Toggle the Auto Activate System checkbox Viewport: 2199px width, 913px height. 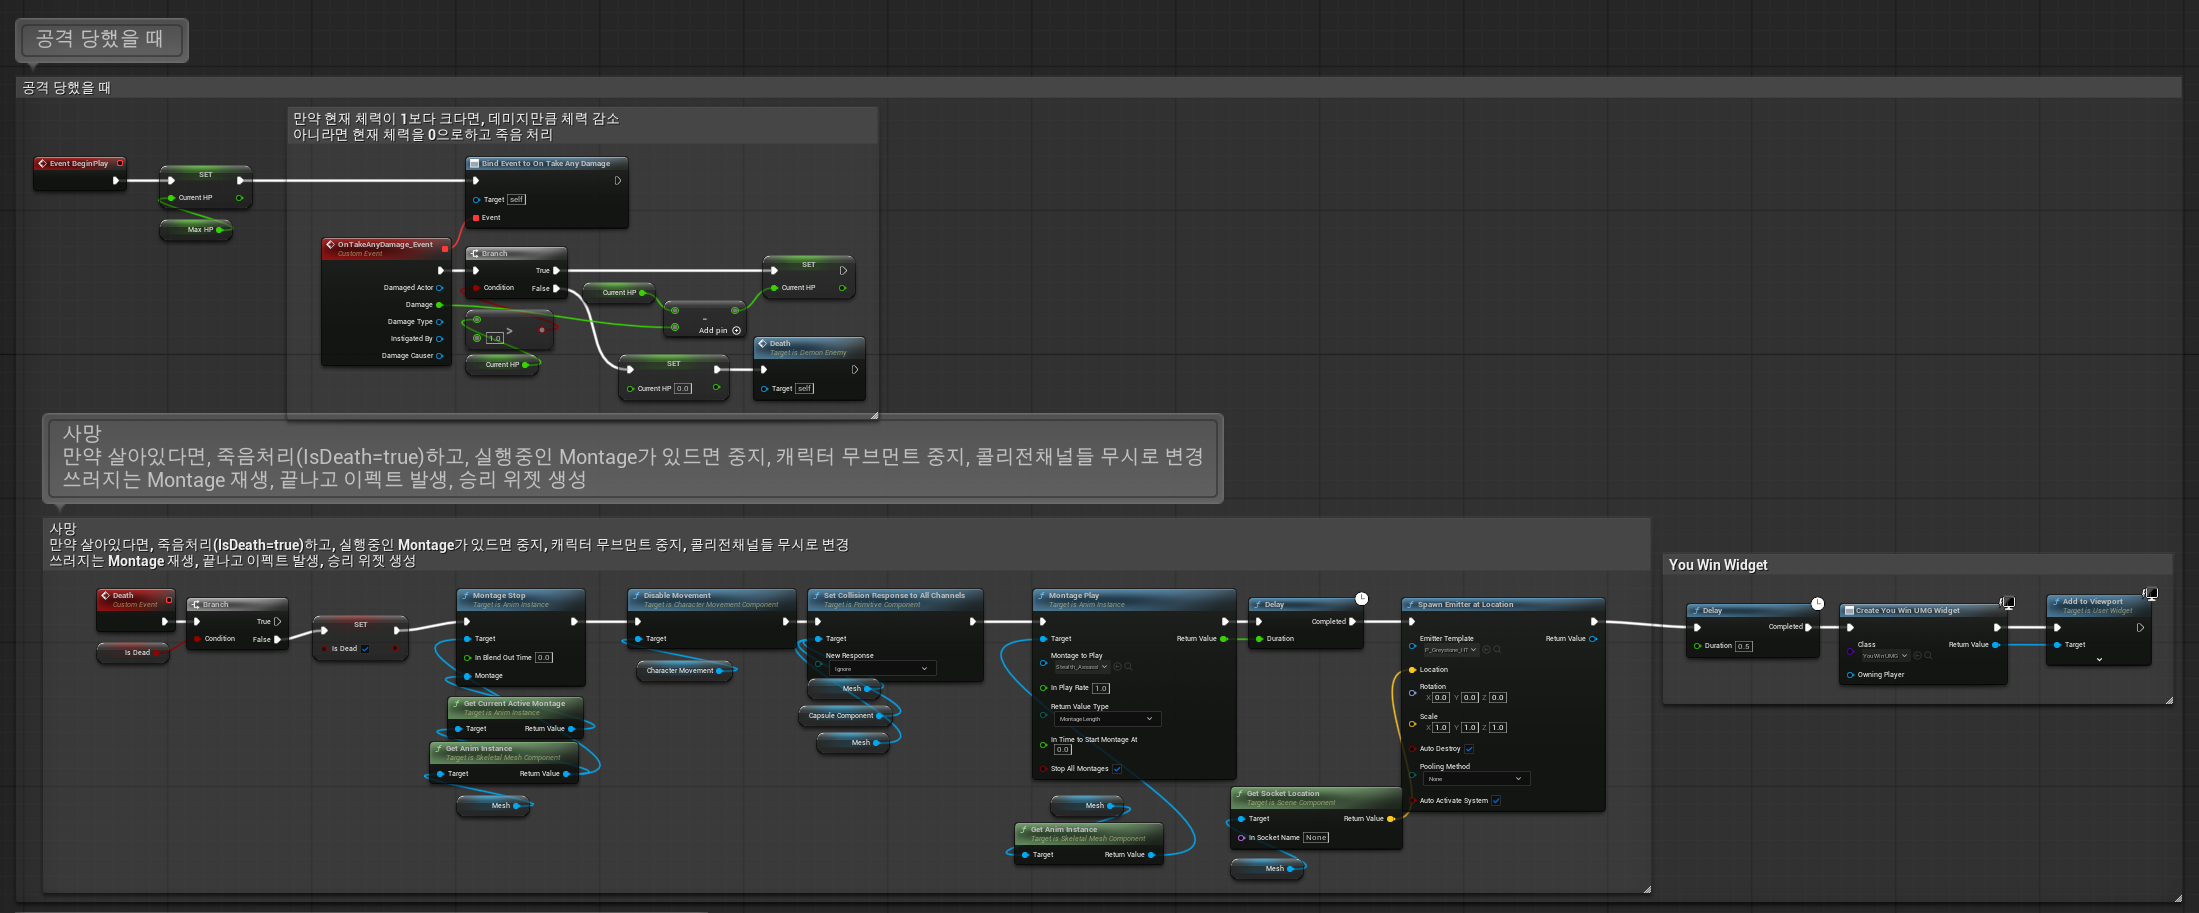tap(1496, 801)
